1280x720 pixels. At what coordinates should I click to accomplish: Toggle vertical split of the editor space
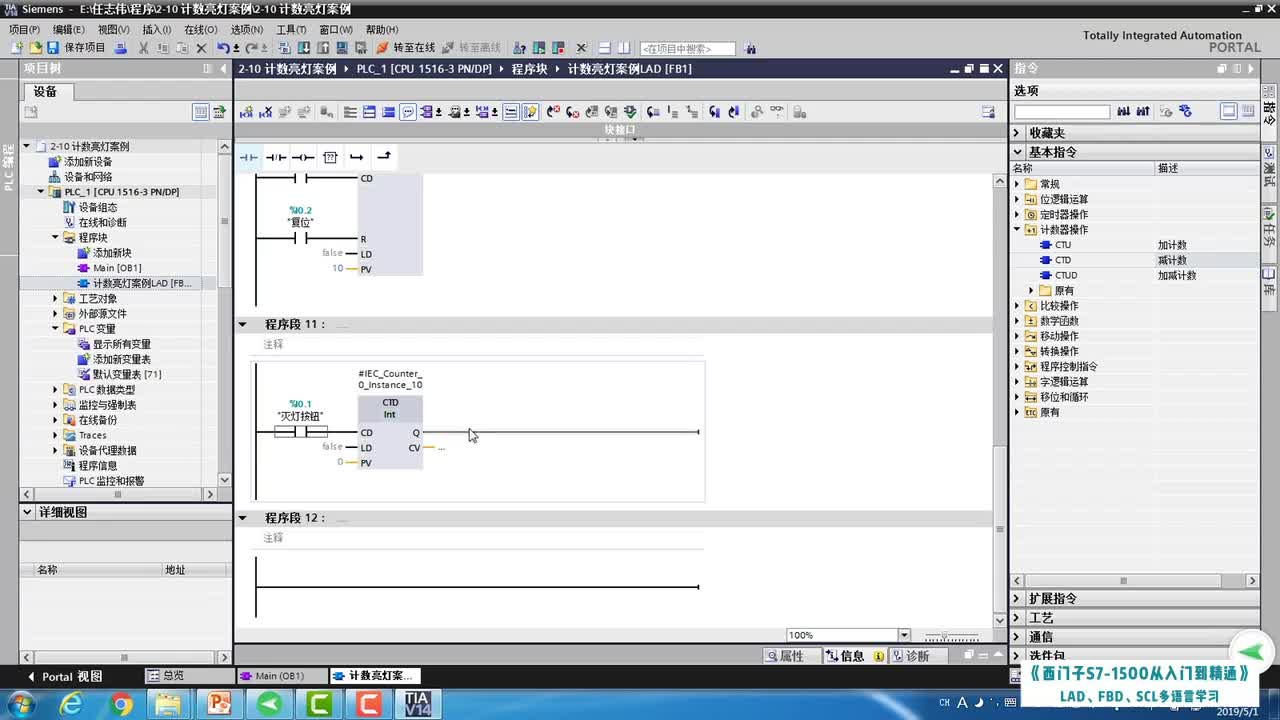[x=624, y=48]
